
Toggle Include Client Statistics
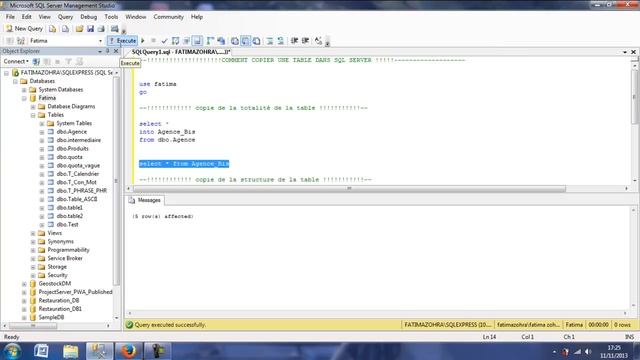221,41
